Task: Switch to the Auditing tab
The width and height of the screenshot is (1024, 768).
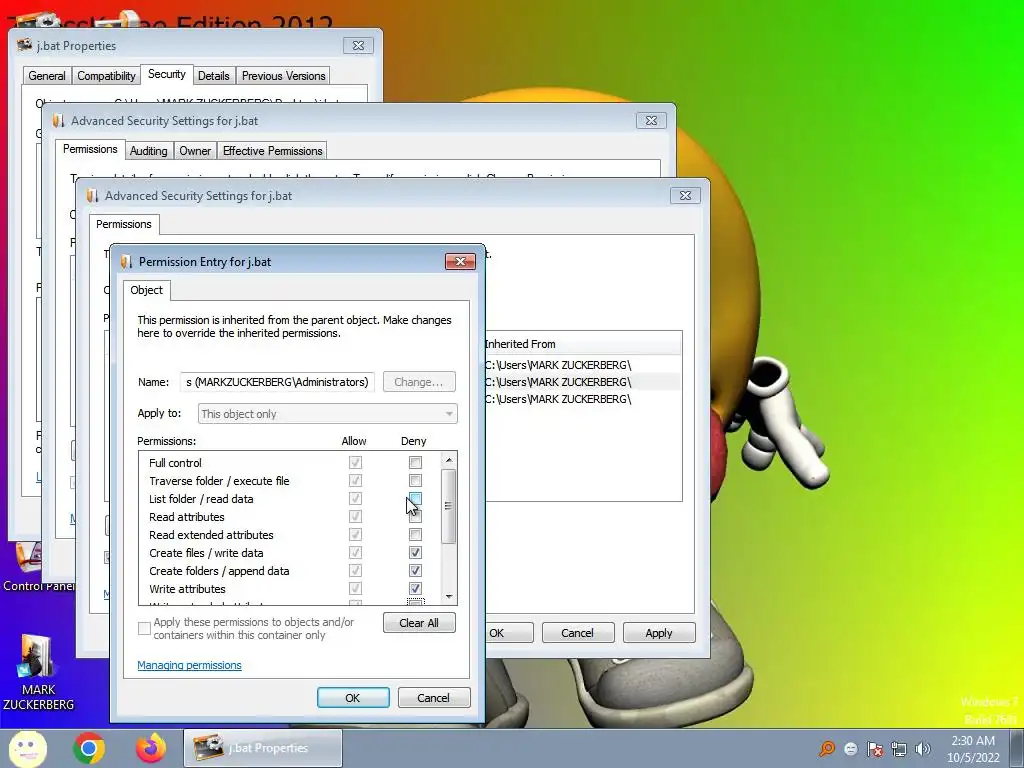Action: coord(148,151)
